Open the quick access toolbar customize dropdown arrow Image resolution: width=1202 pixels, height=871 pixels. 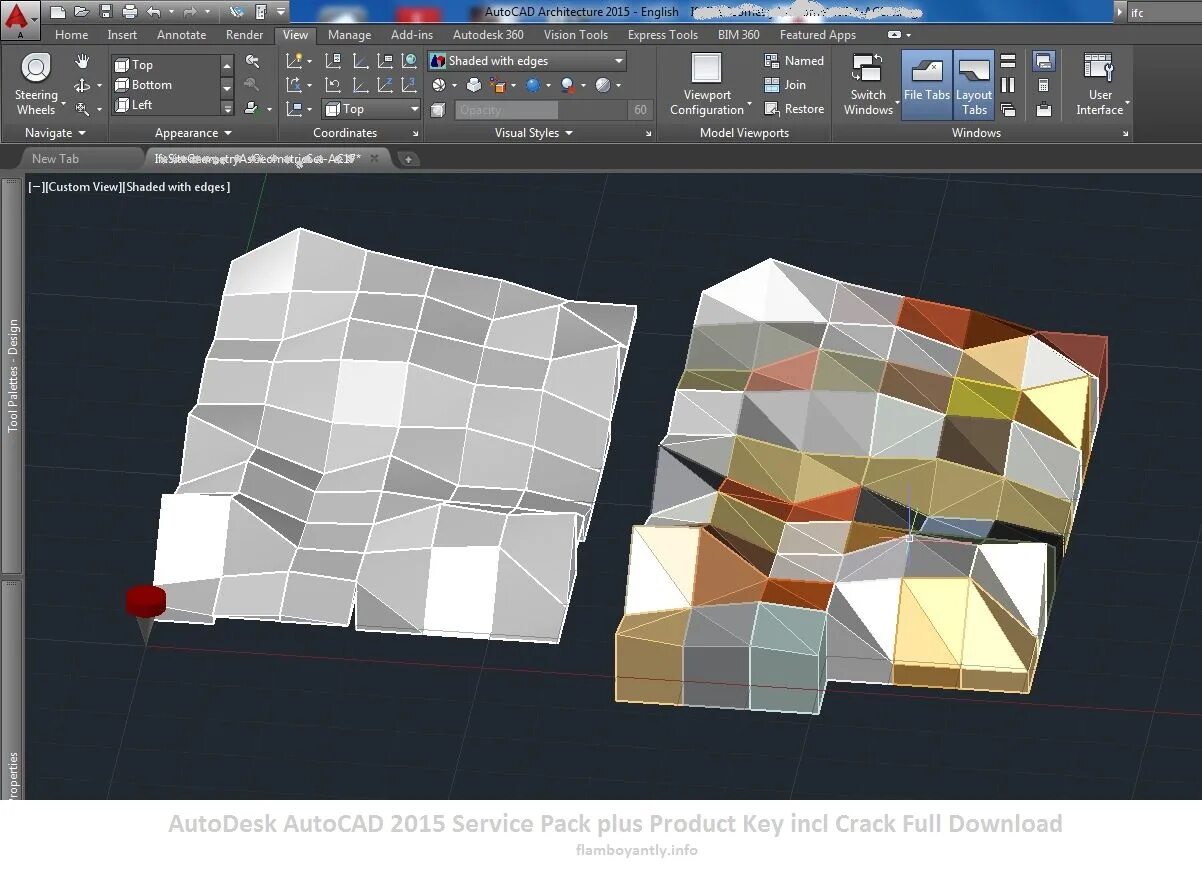click(282, 12)
